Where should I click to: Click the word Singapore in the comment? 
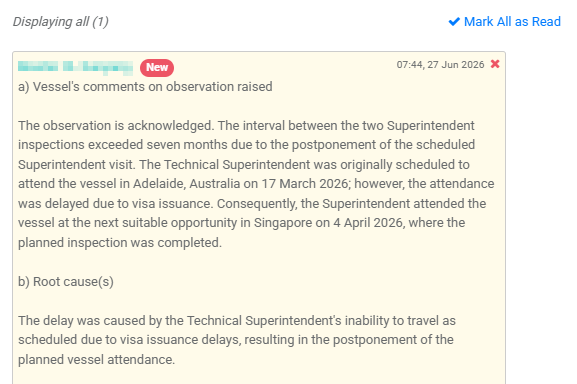283,223
